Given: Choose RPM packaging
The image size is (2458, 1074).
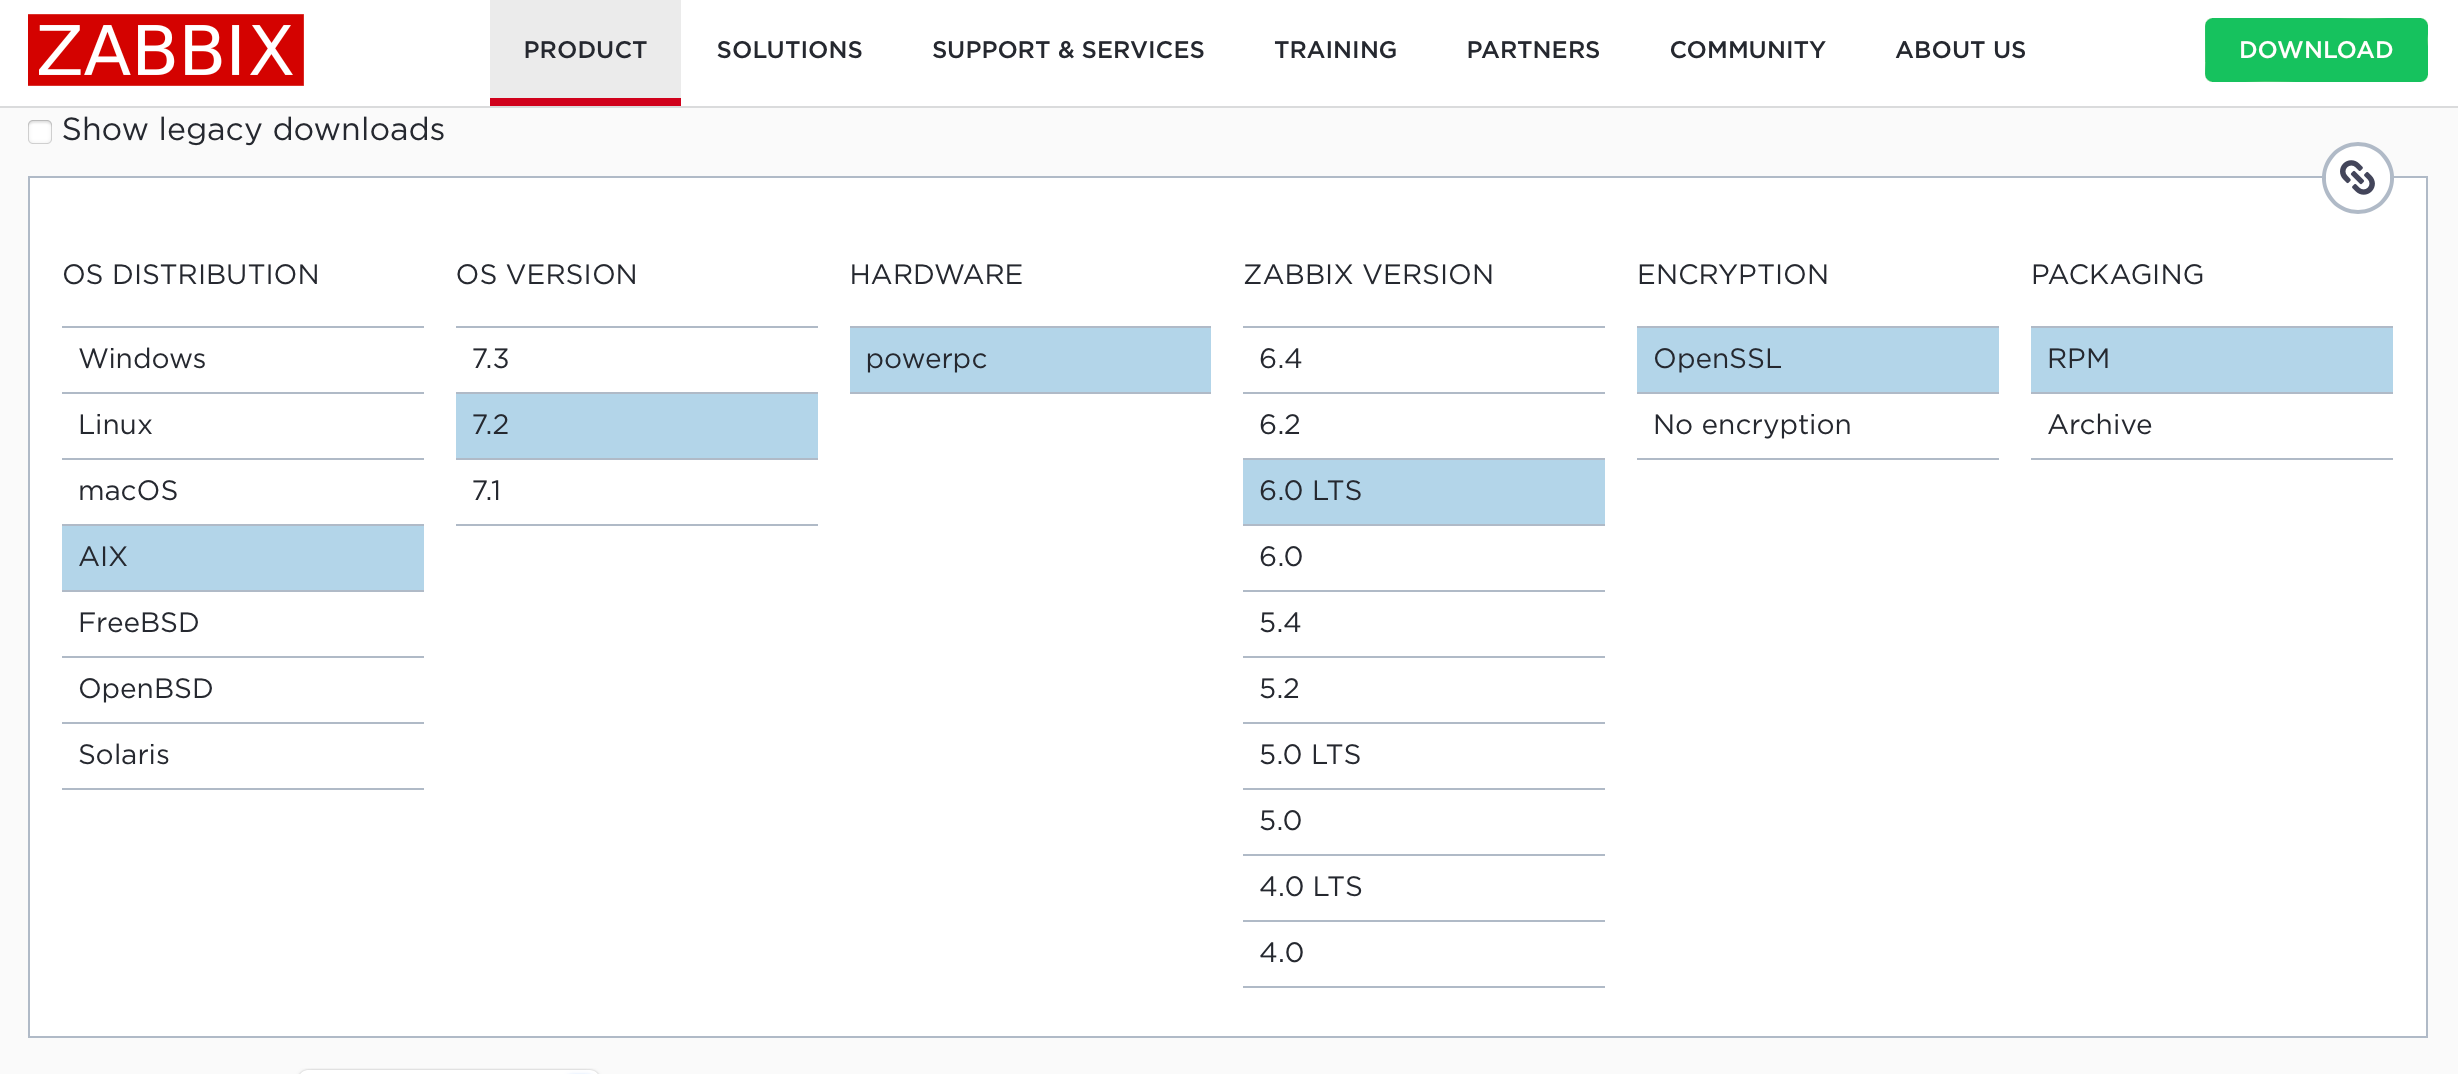Looking at the screenshot, I should pos(2212,360).
